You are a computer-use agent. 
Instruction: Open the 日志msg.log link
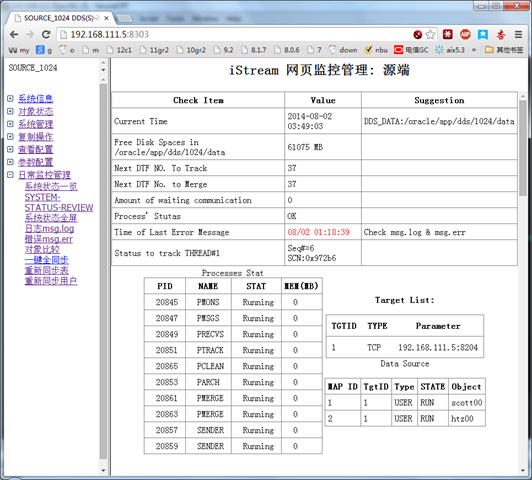click(50, 229)
